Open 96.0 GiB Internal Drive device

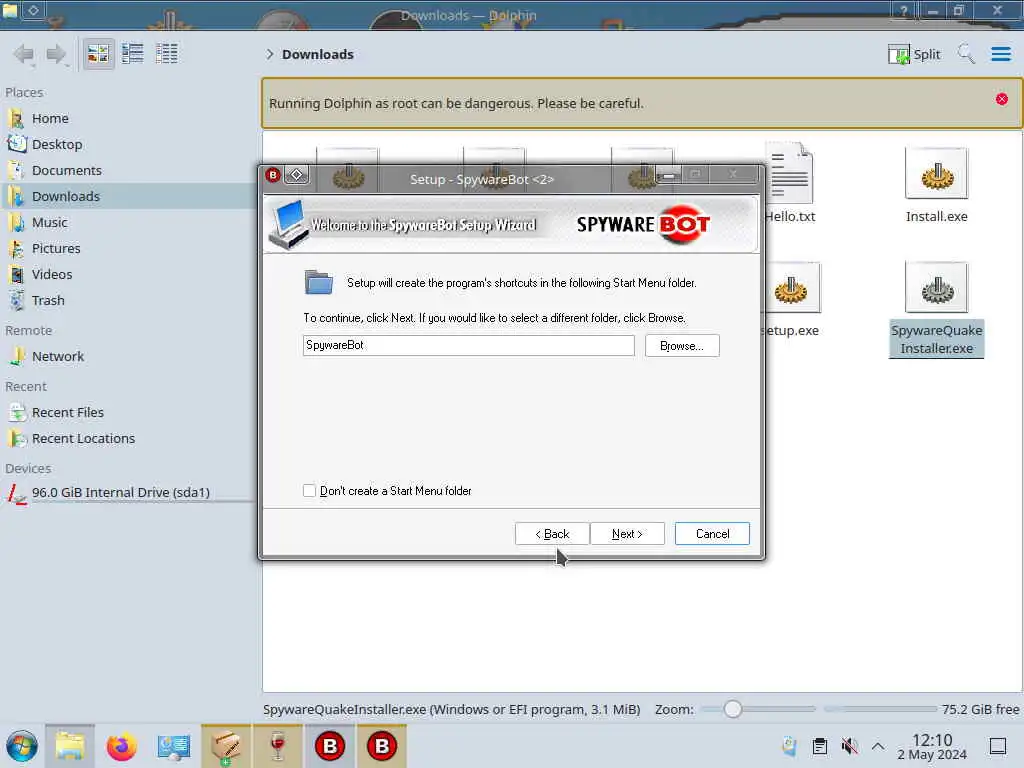coord(120,492)
